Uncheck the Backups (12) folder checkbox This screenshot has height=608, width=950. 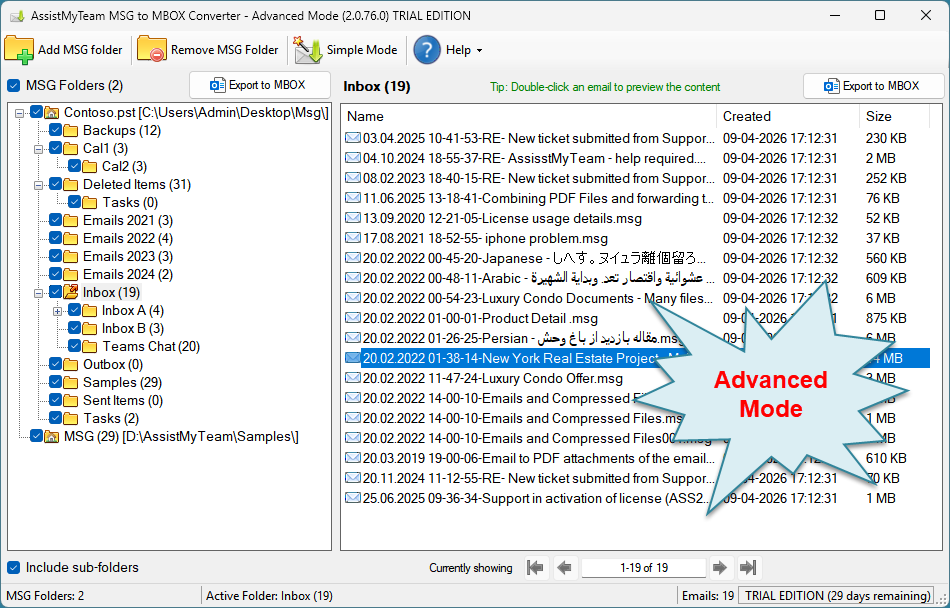[x=56, y=130]
